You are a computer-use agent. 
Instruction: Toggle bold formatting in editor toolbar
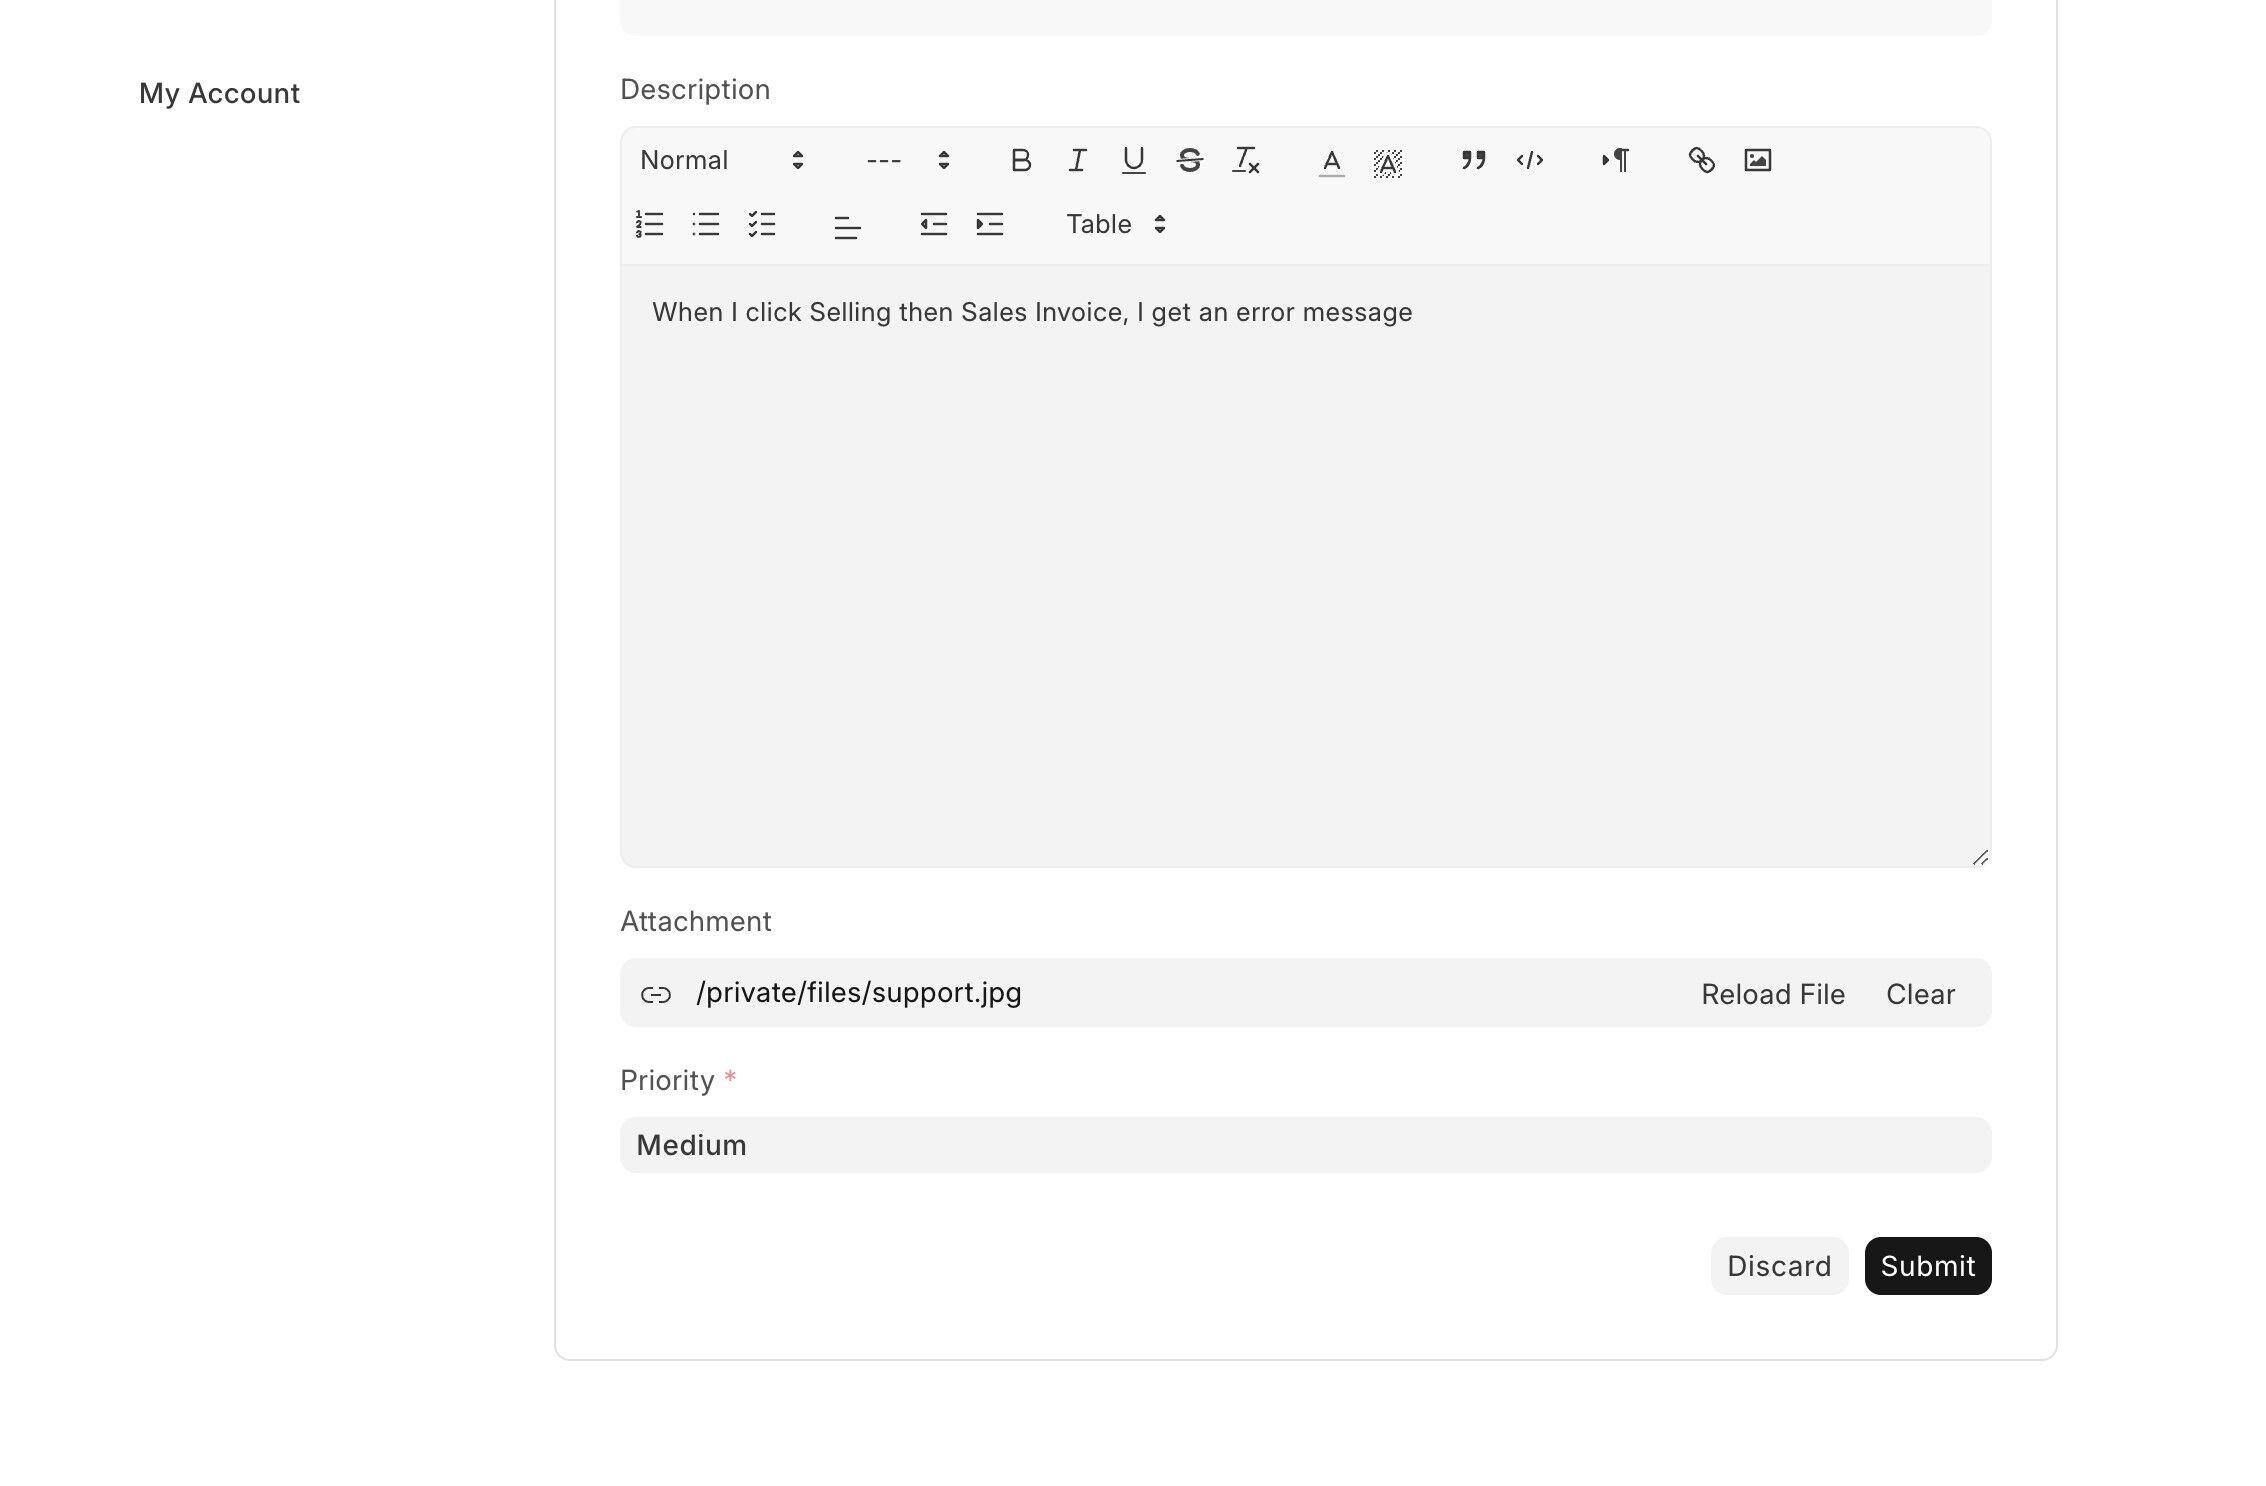pyautogui.click(x=1020, y=160)
